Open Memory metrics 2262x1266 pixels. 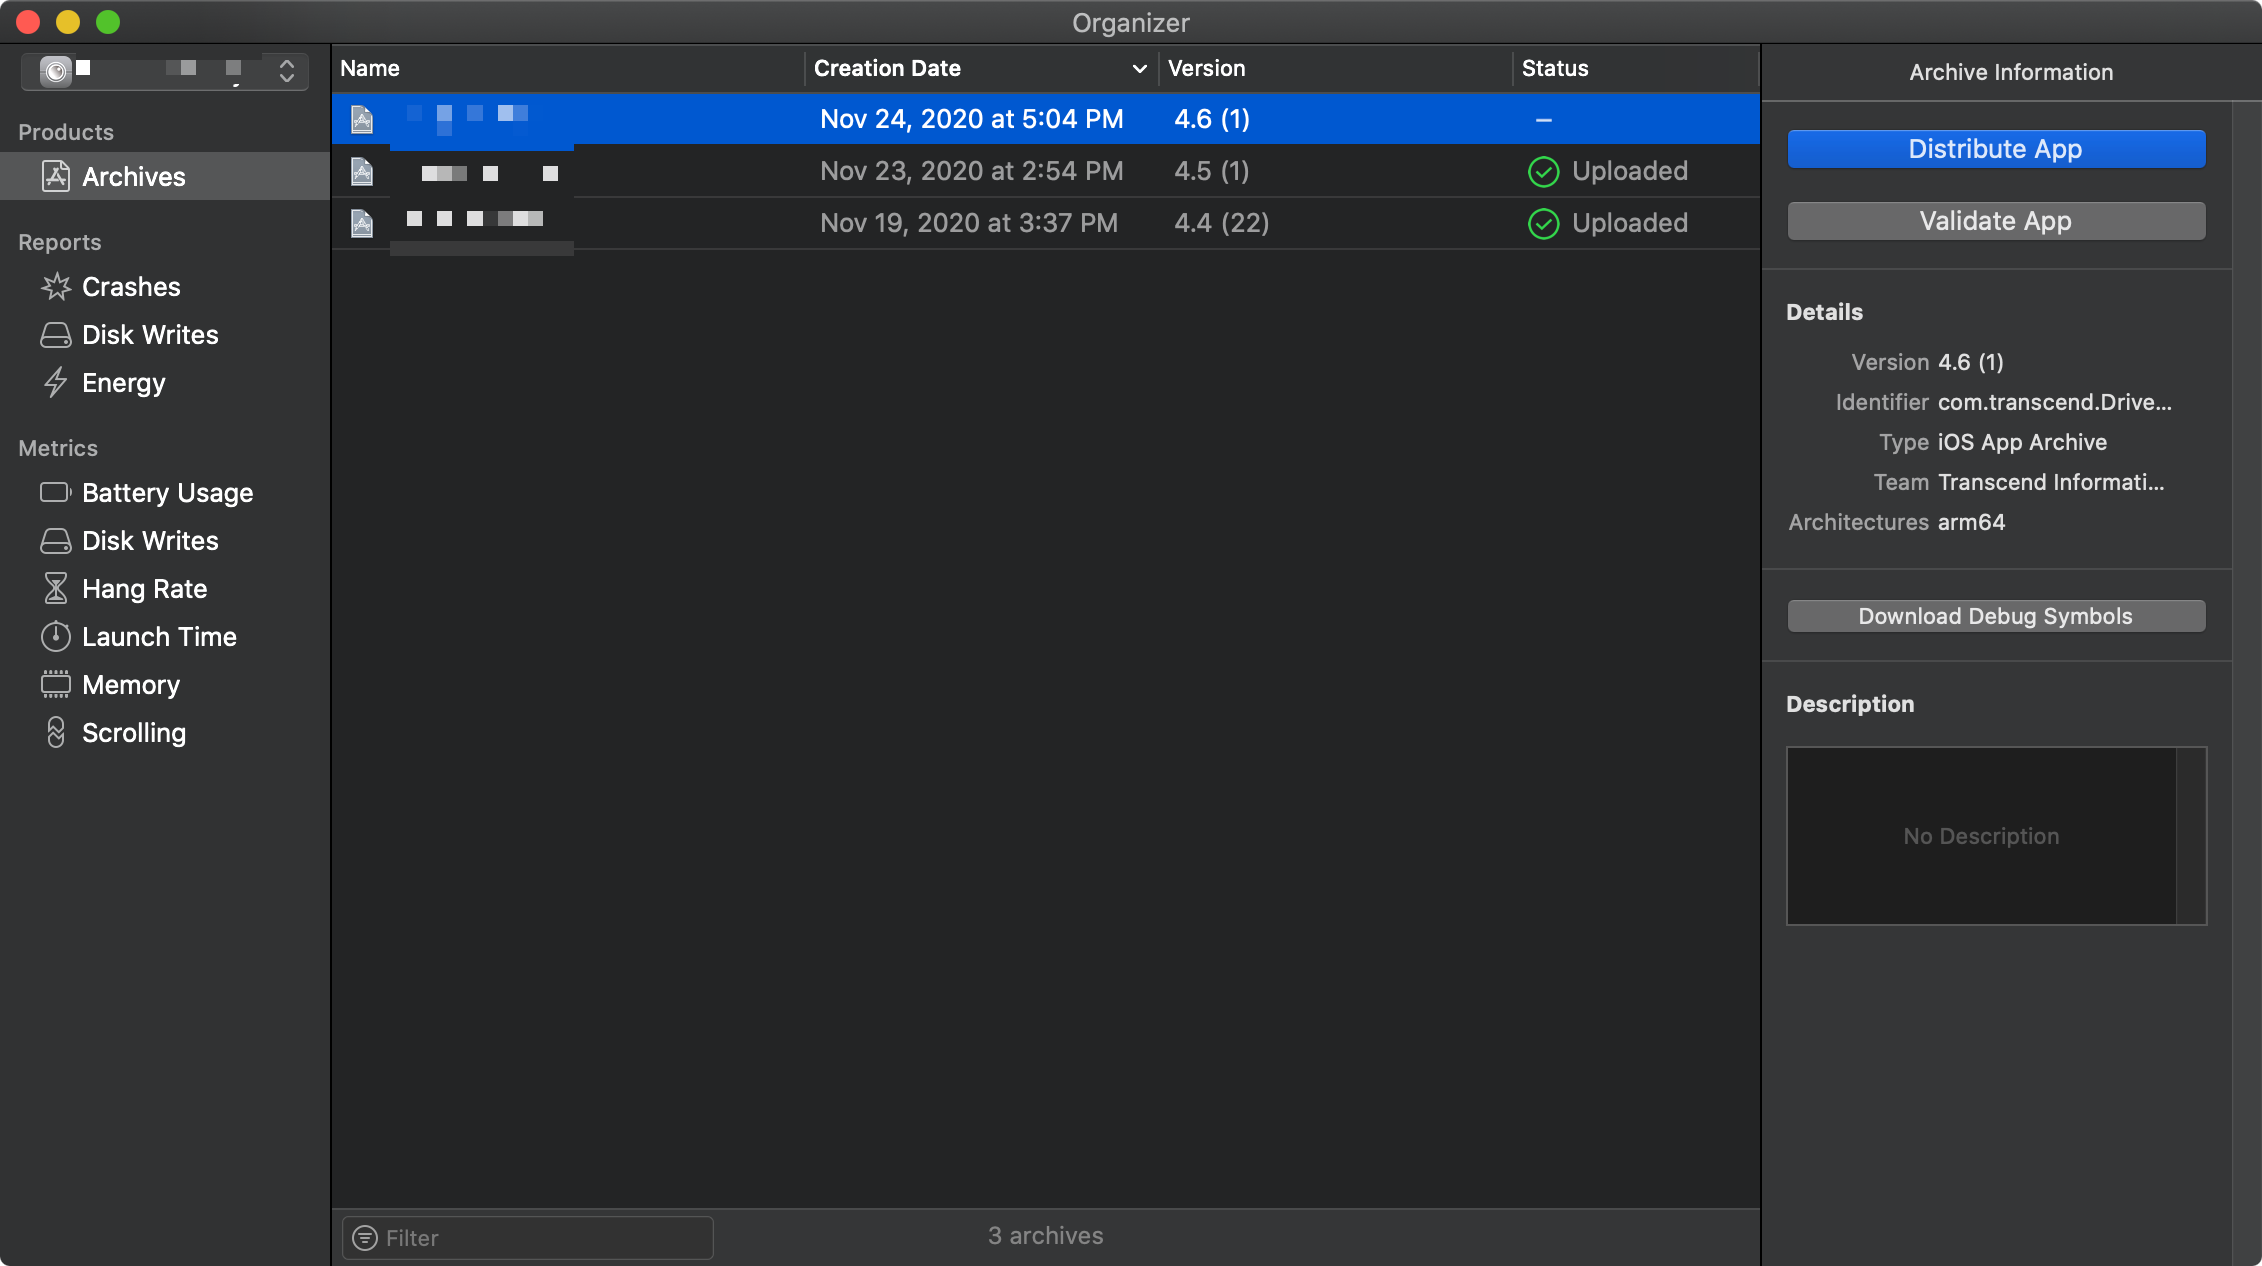131,685
